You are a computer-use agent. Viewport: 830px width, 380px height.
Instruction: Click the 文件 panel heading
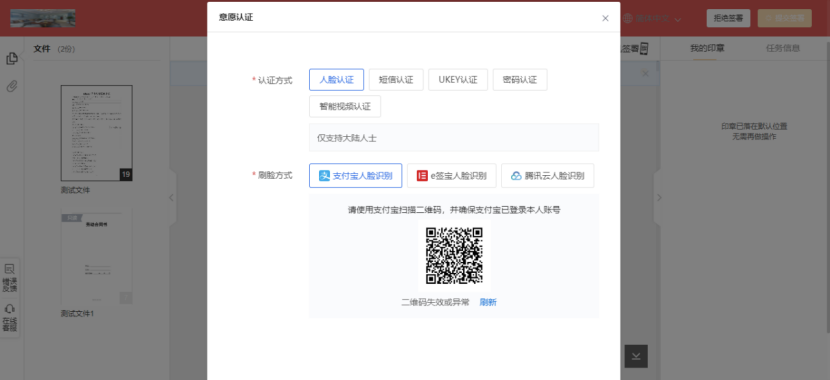click(42, 49)
